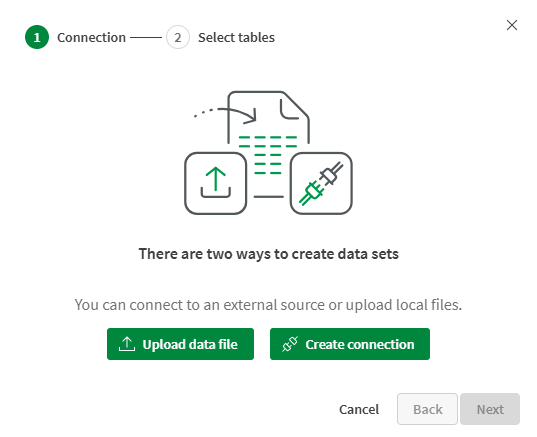
Task: Click the disabled Next button
Action: pyautogui.click(x=490, y=409)
